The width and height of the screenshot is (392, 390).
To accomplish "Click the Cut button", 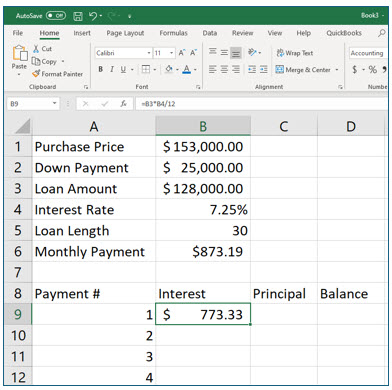I will pyautogui.click(x=42, y=49).
